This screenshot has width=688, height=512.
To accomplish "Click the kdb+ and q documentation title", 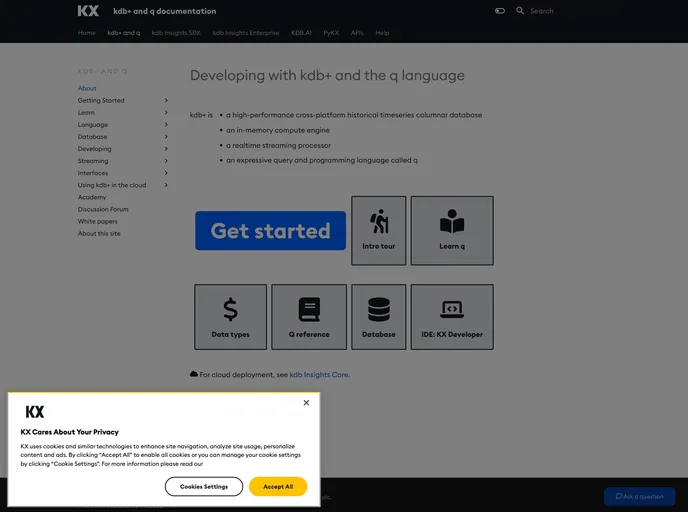I will 165,11.
